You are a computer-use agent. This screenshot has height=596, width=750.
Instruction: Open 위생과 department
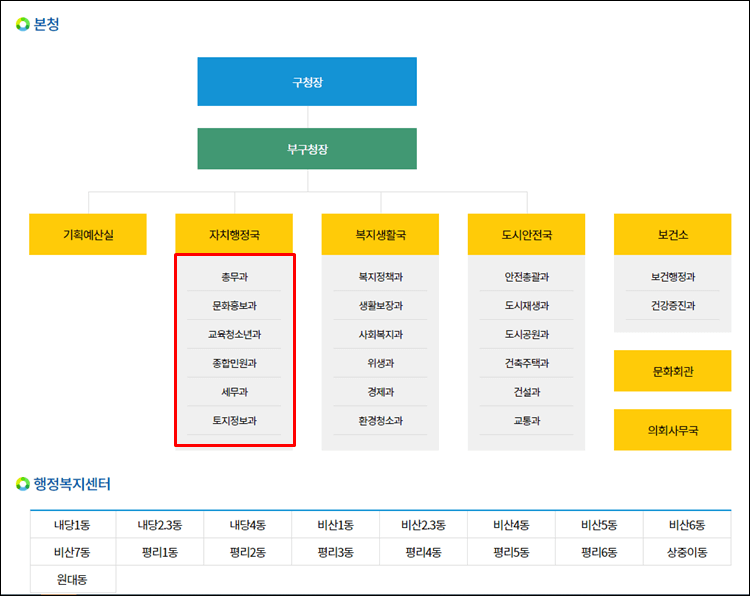(x=381, y=363)
